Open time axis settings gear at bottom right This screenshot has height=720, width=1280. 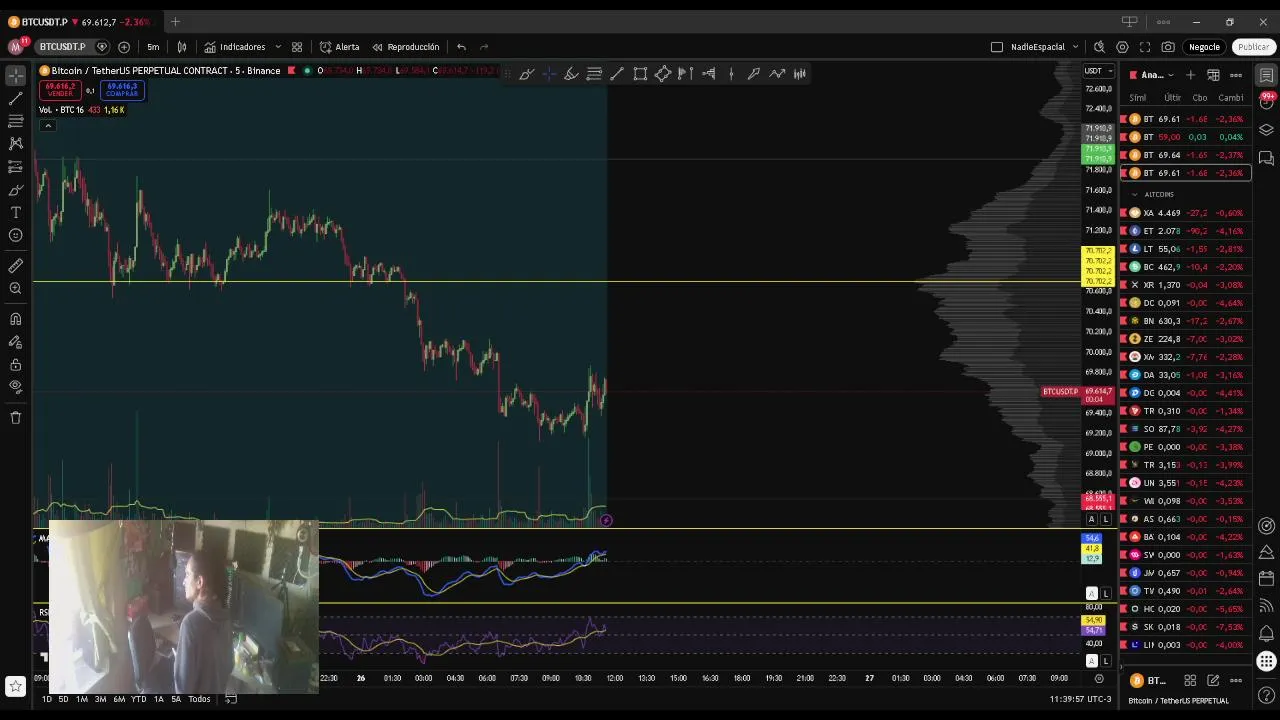[x=1099, y=679]
